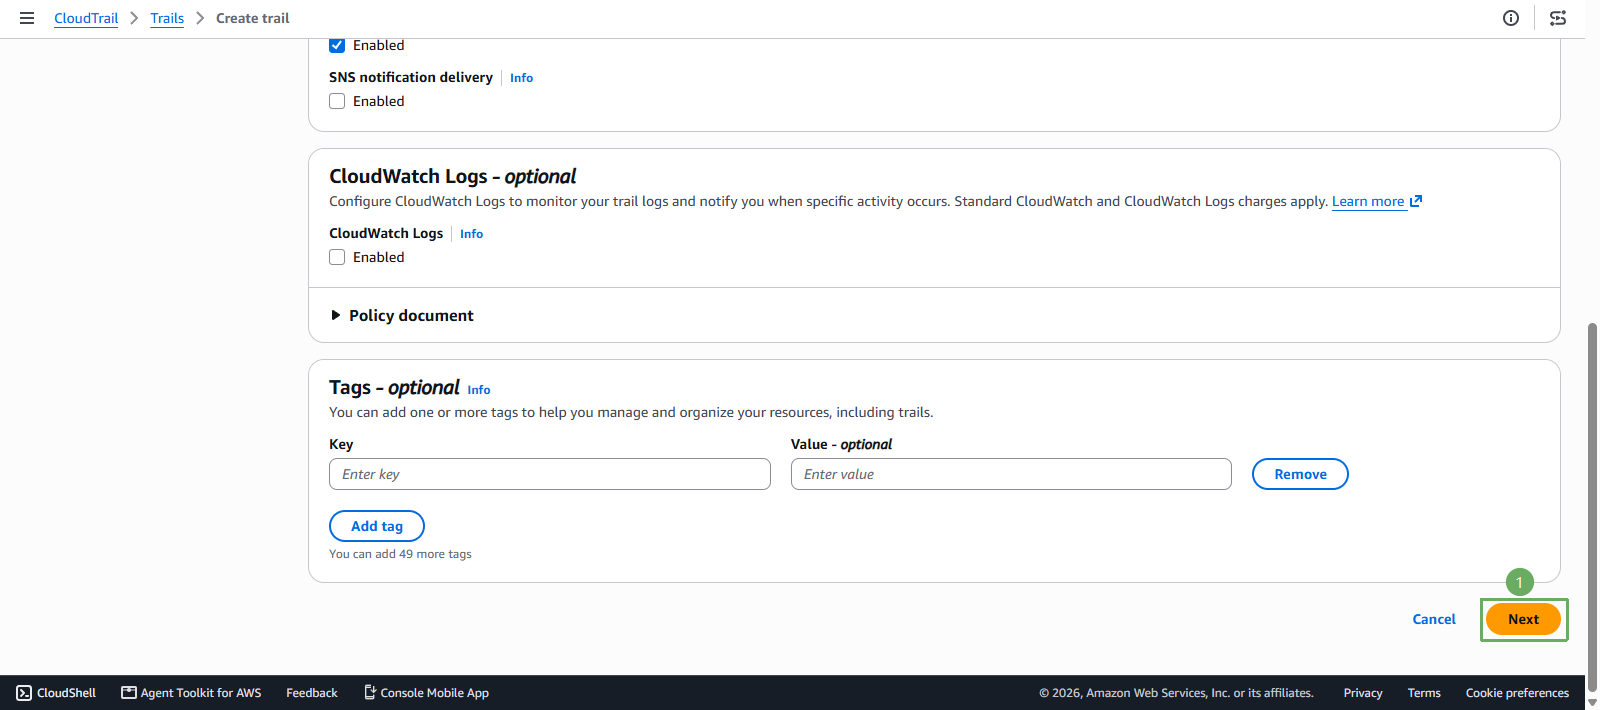Add another tag

(377, 526)
